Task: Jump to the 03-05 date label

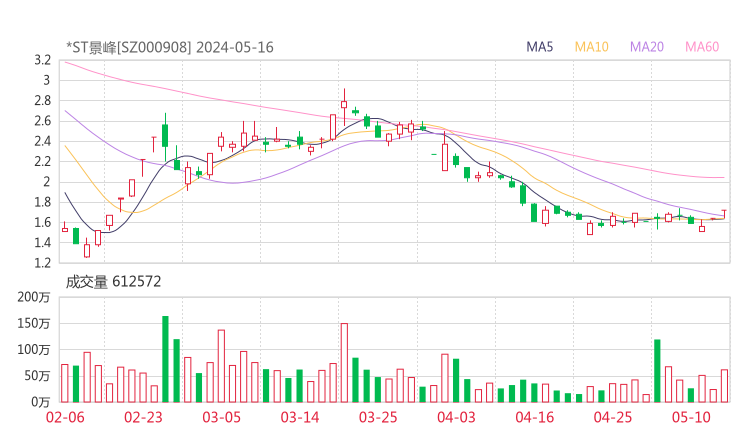Action: 222,417
